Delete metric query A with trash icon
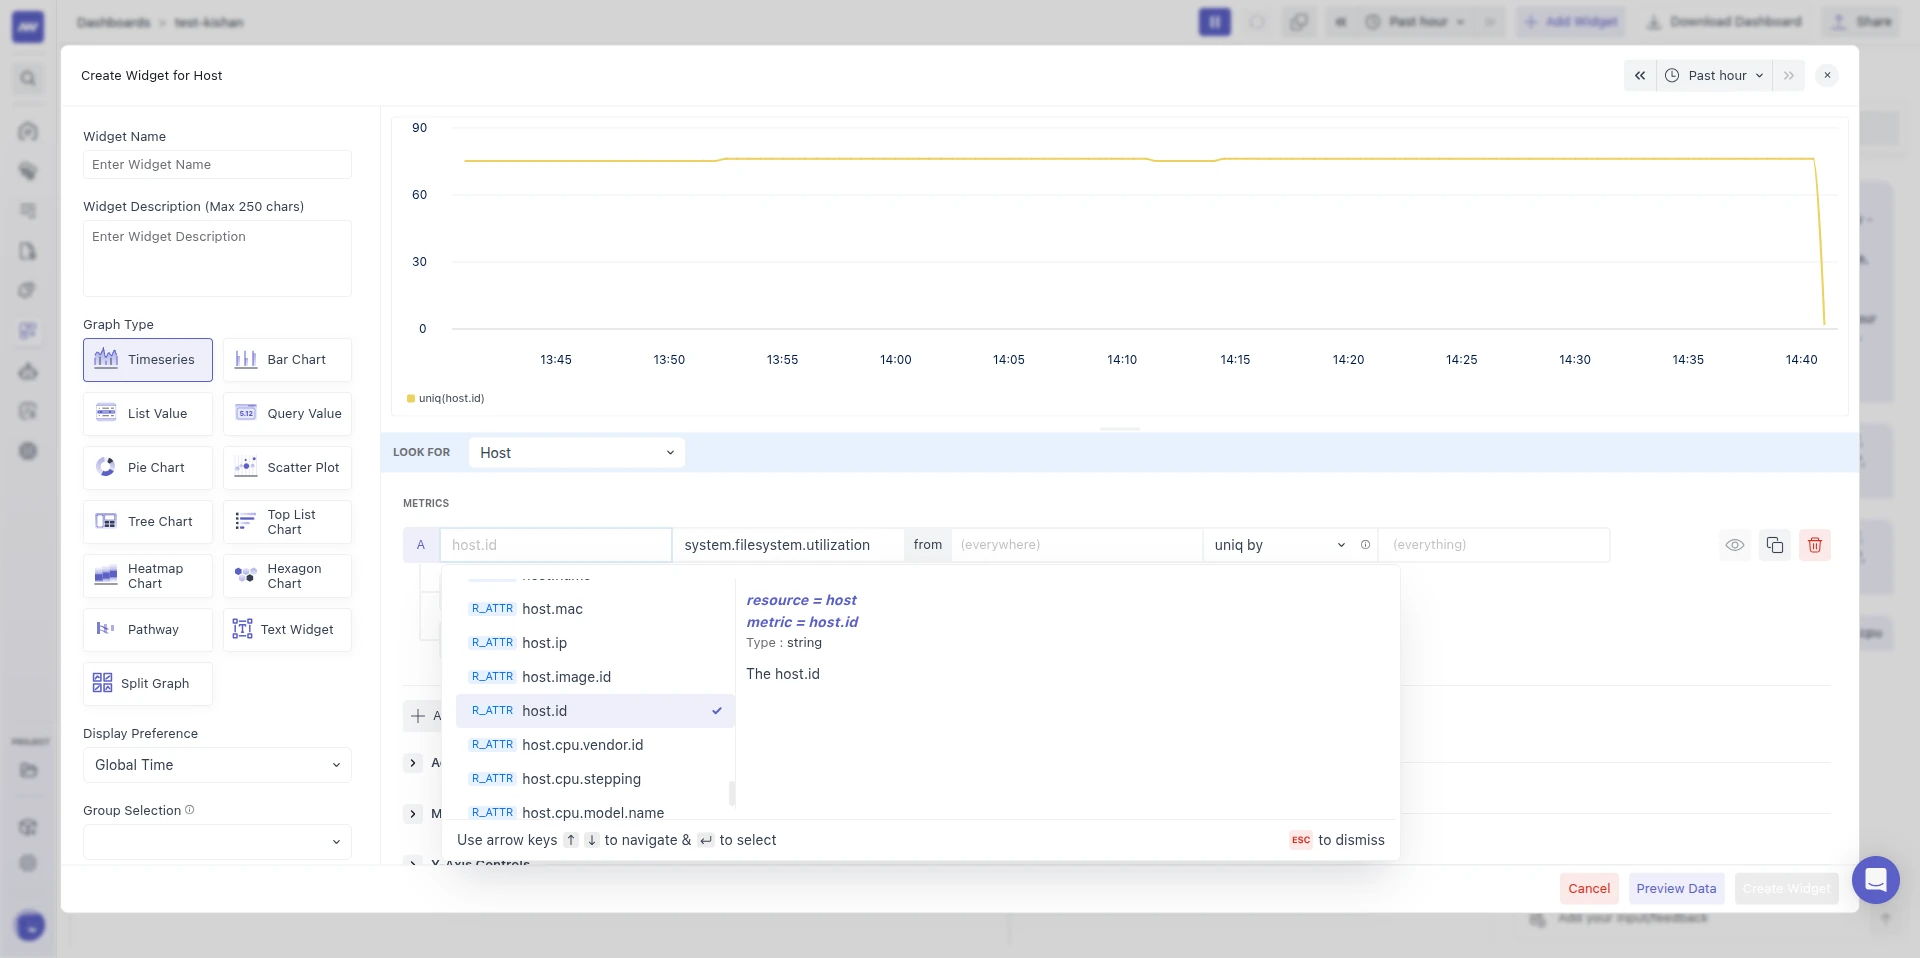The image size is (1920, 958). [x=1815, y=545]
